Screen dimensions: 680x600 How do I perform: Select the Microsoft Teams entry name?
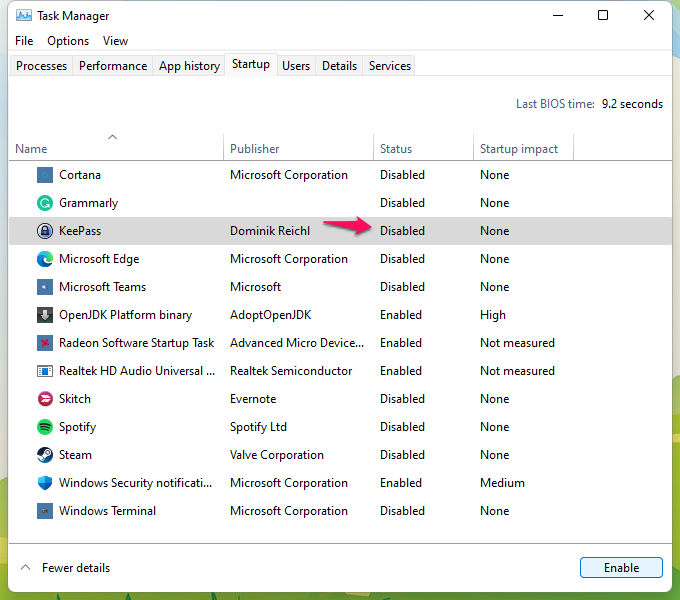(x=102, y=287)
